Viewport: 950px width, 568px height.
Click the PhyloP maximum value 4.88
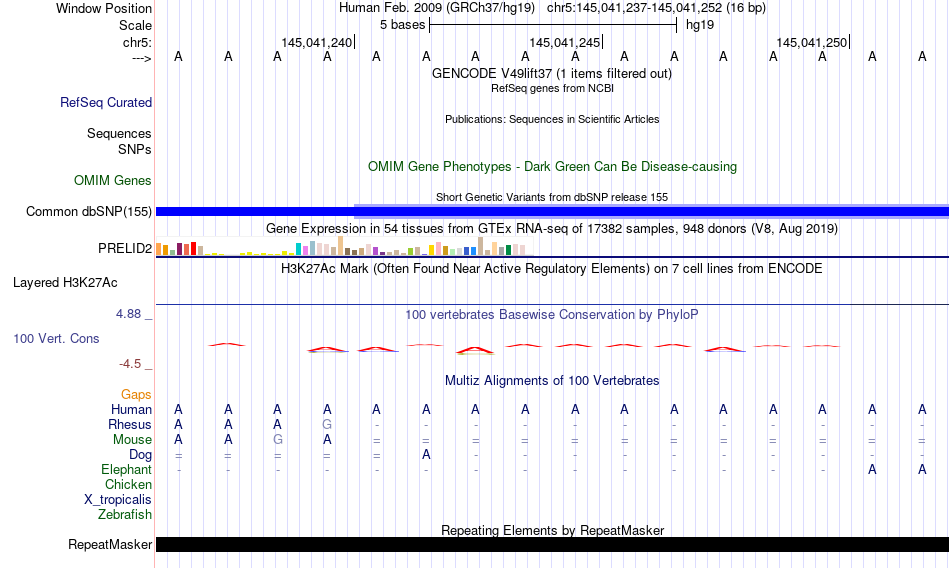[x=128, y=314]
